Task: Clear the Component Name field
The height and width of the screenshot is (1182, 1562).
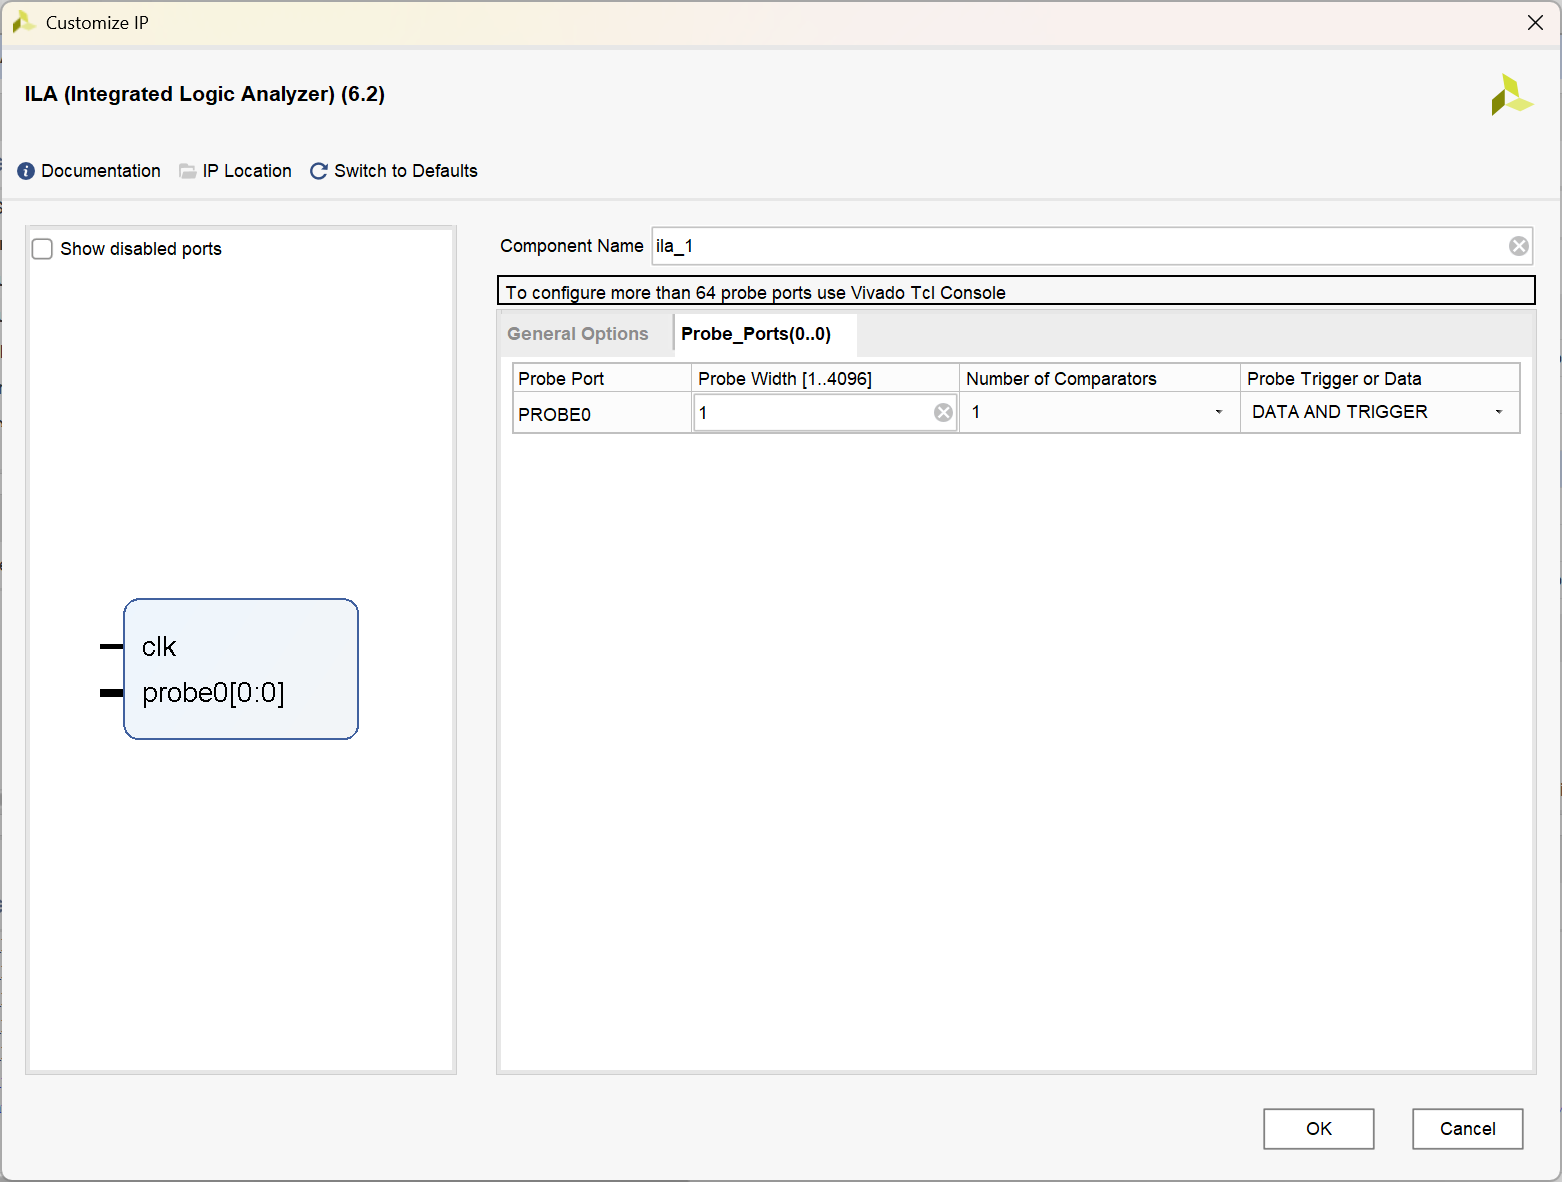Action: pyautogui.click(x=1518, y=246)
